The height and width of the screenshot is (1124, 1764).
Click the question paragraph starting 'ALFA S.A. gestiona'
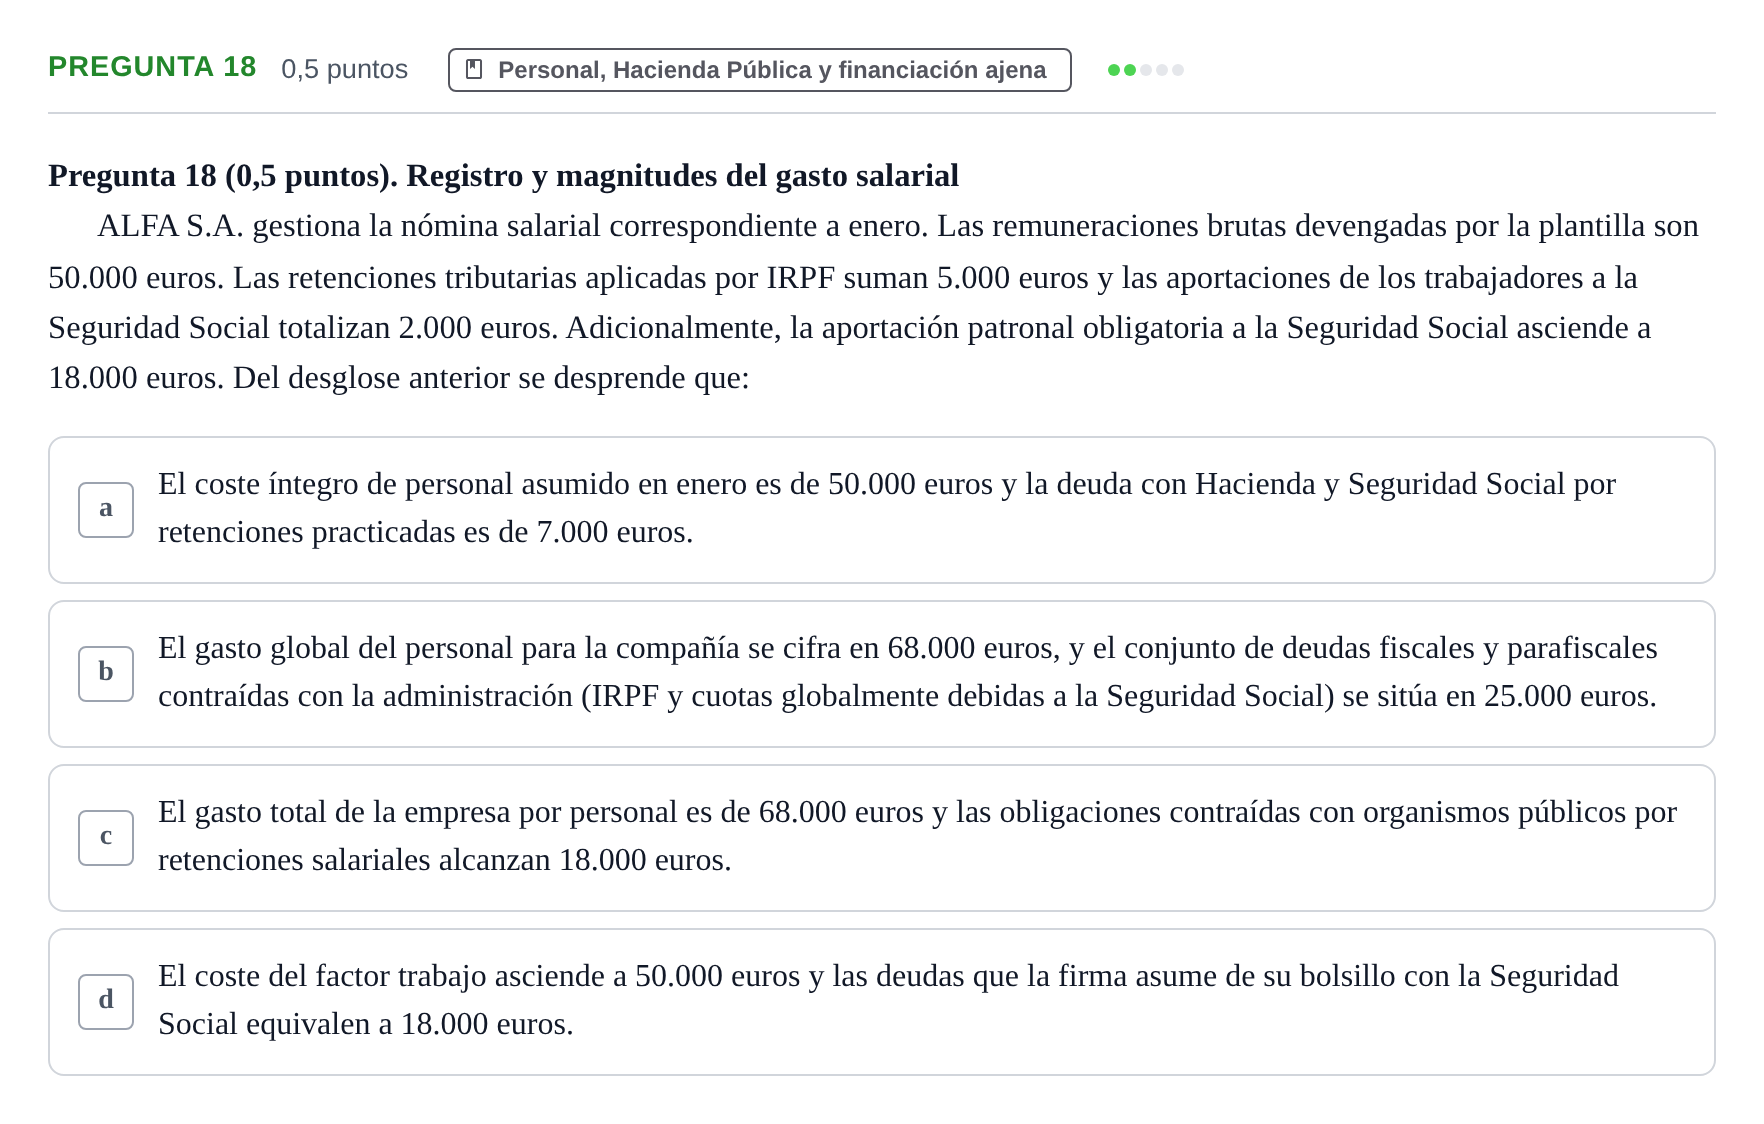pos(874,302)
